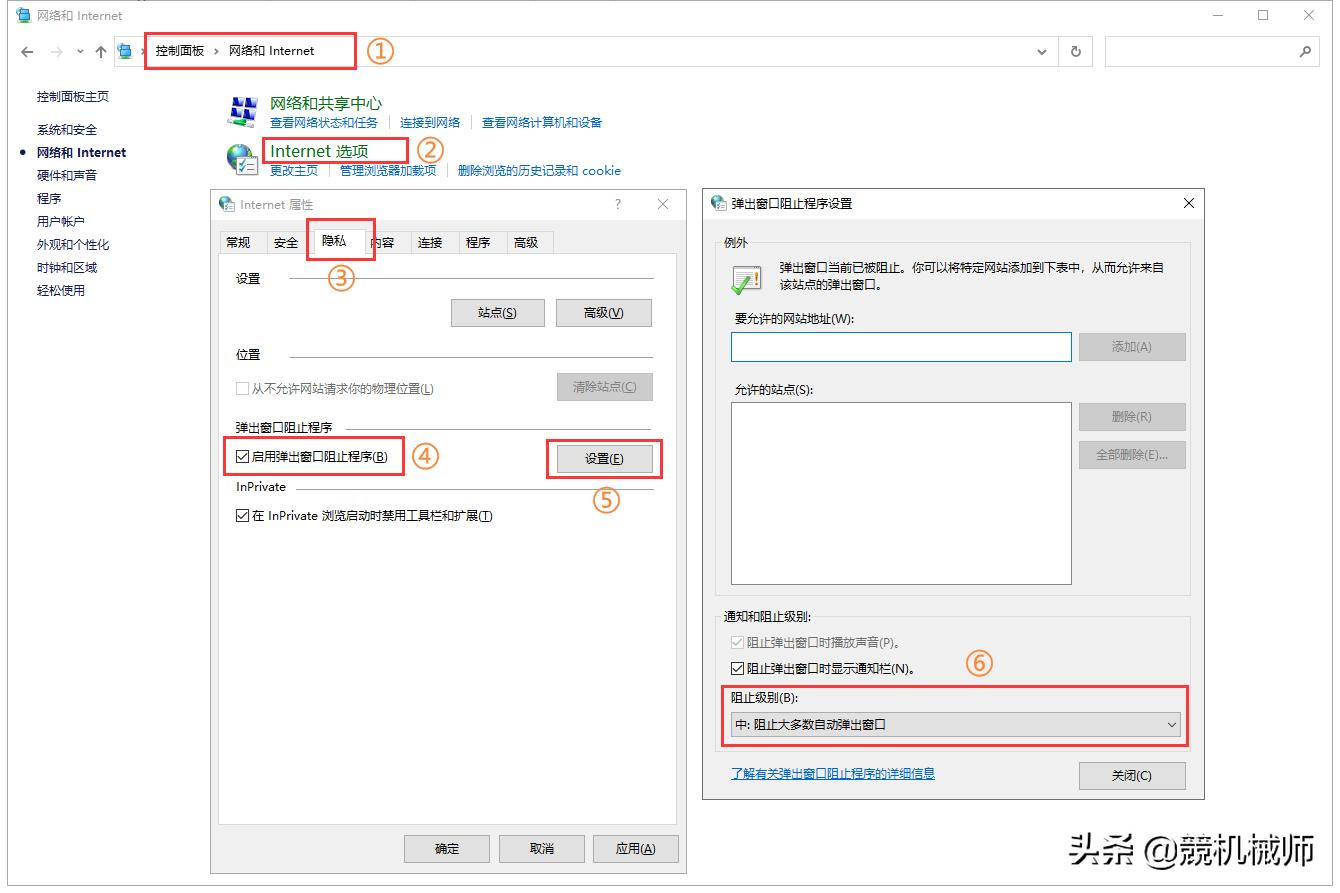The image size is (1340, 893).
Task: Click the search magnifier icon
Action: (1305, 51)
